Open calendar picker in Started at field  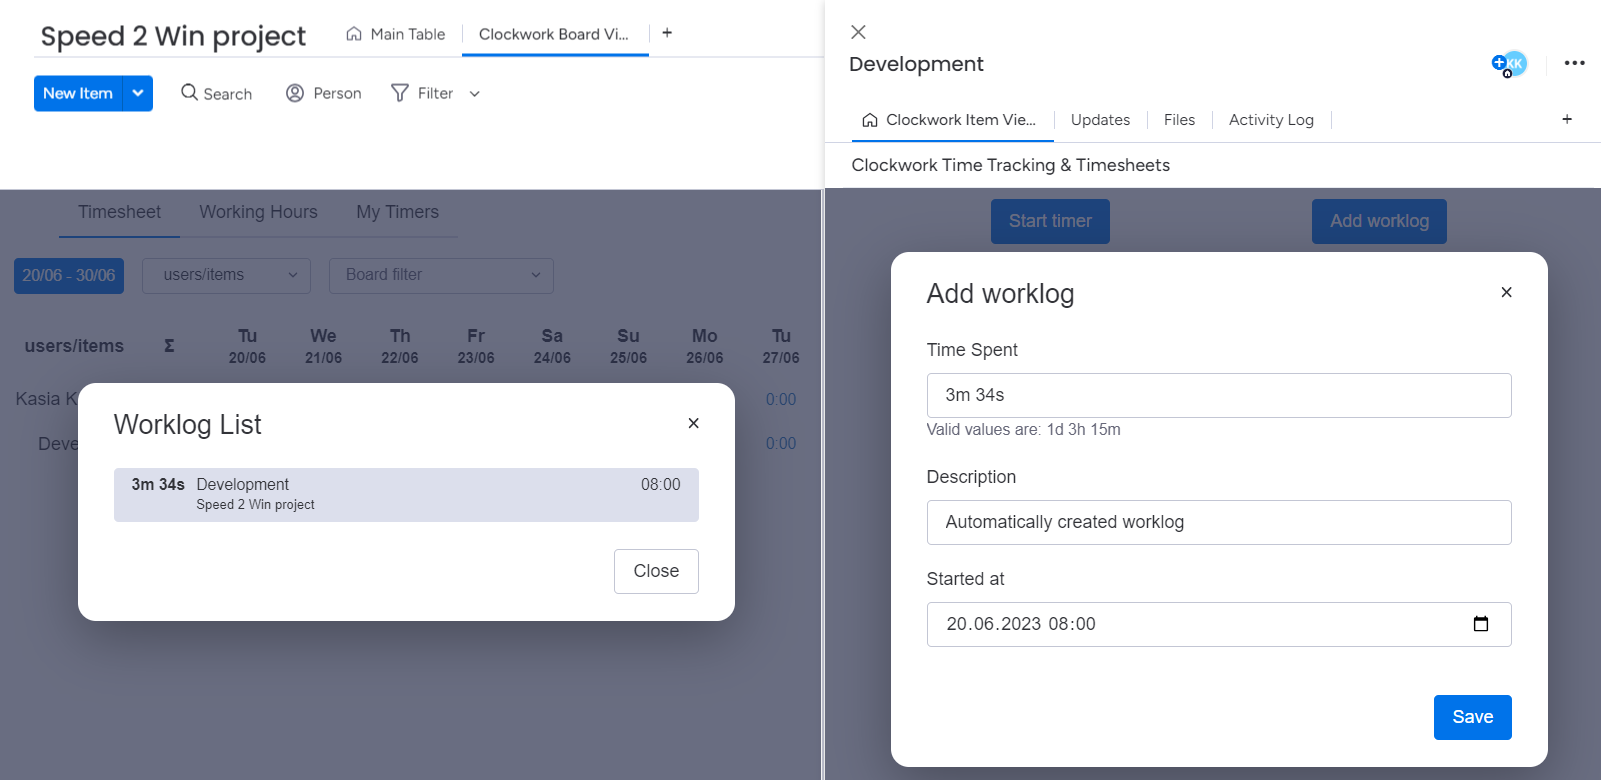[1480, 624]
